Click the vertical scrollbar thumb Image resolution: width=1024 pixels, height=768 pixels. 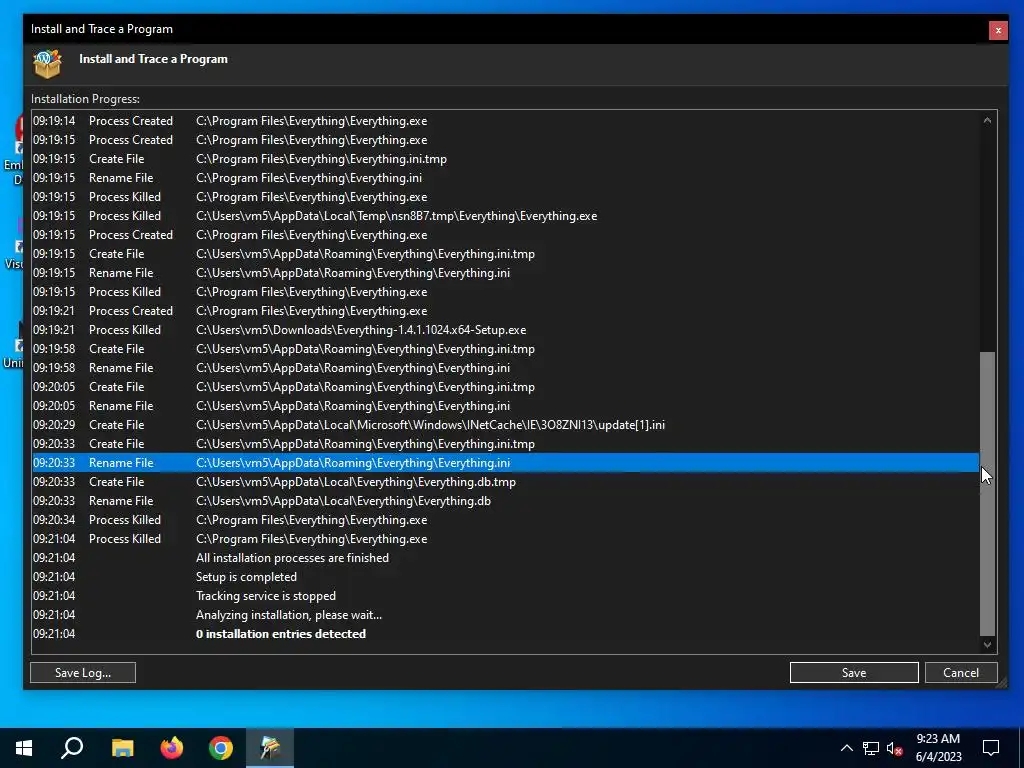tap(987, 494)
